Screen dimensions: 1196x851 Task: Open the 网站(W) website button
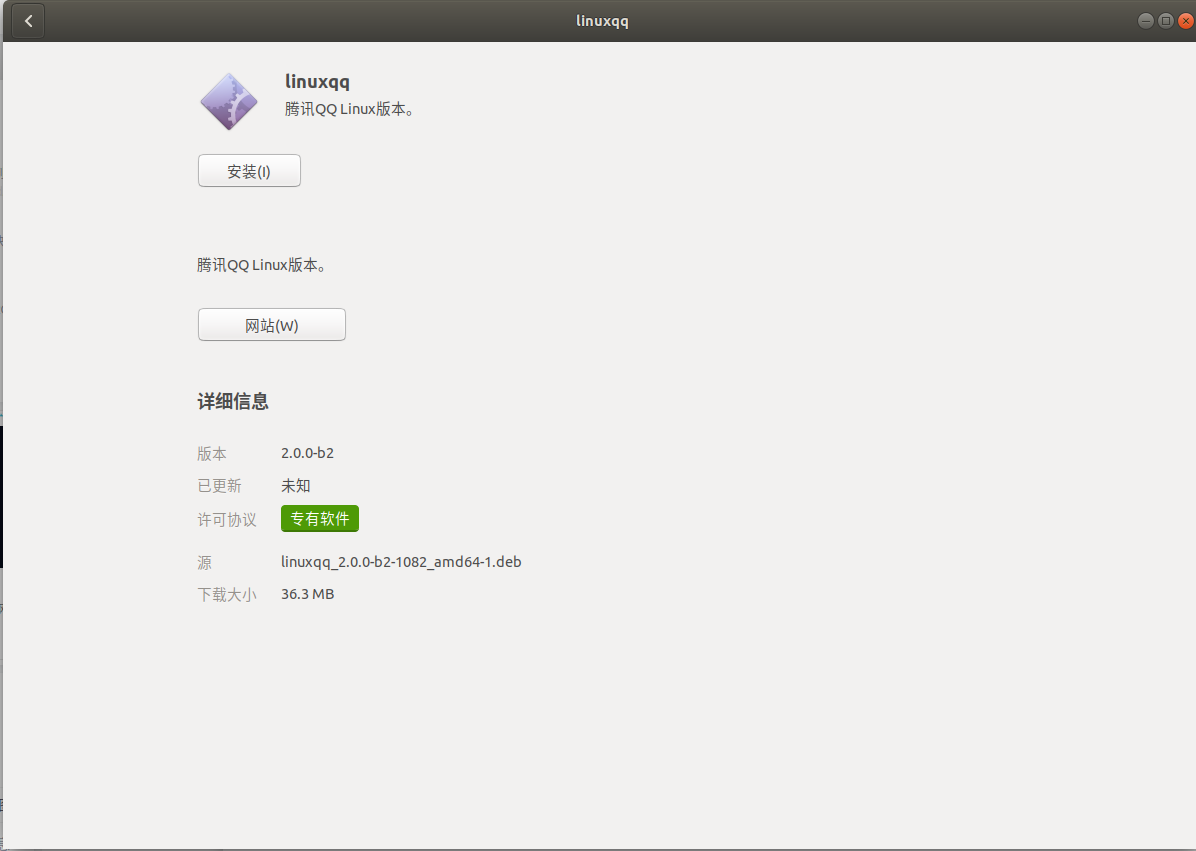click(272, 325)
